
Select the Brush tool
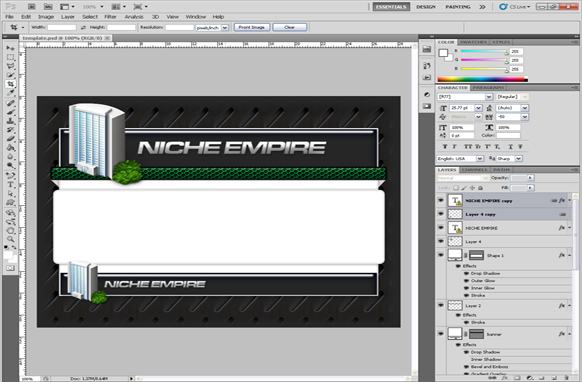tap(10, 112)
